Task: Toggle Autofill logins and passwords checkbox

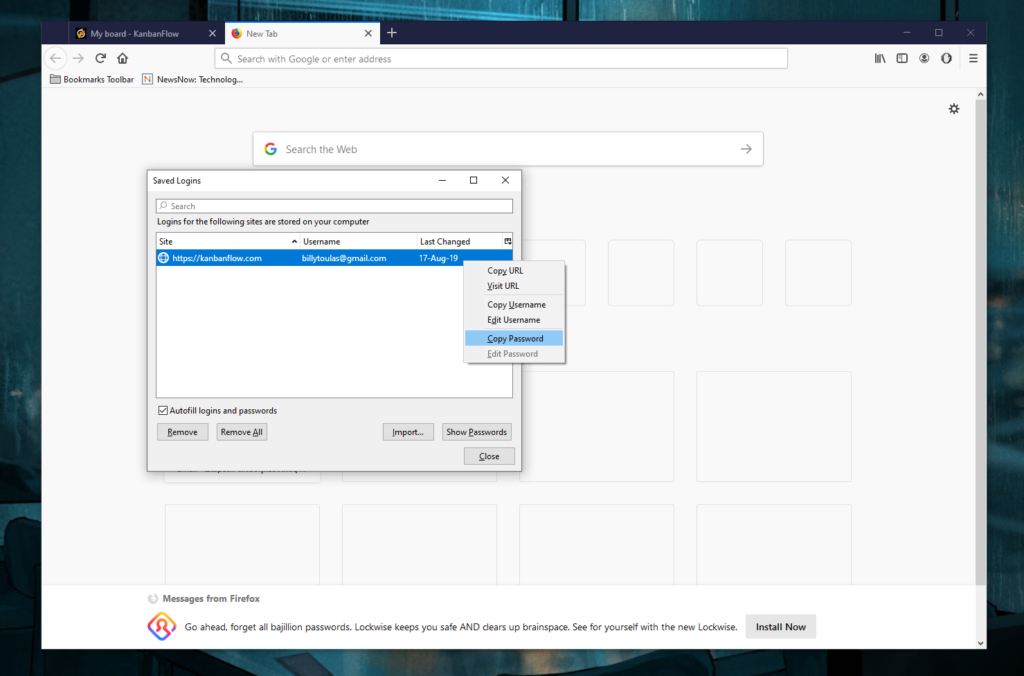Action: pos(163,410)
